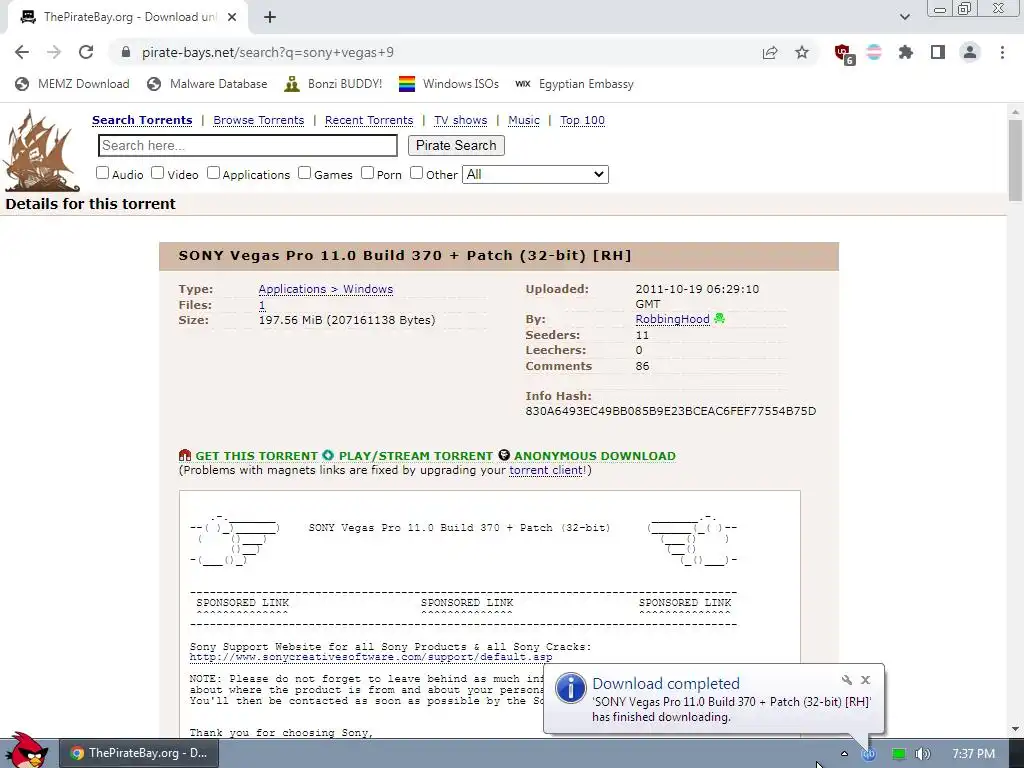The width and height of the screenshot is (1024, 768).
Task: Click the vertical page scrollbar thumb
Action: click(1015, 161)
